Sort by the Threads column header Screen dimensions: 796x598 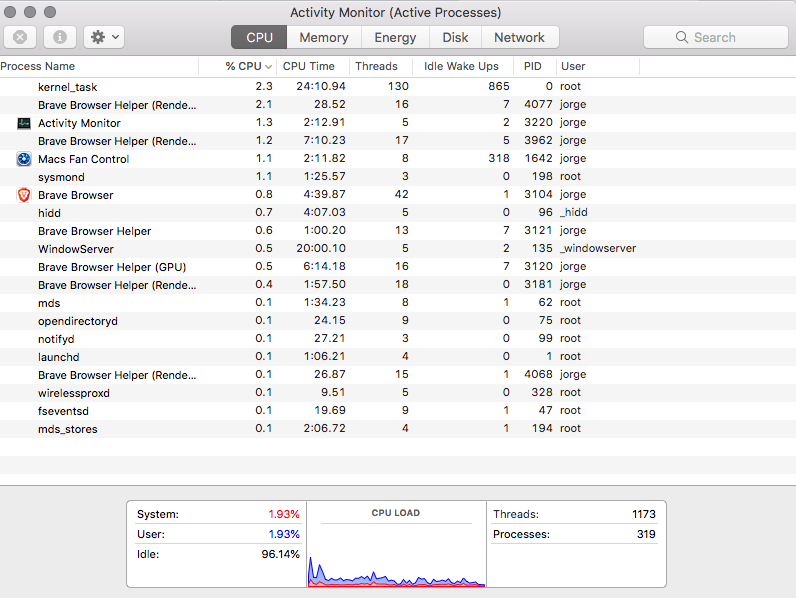click(x=380, y=67)
